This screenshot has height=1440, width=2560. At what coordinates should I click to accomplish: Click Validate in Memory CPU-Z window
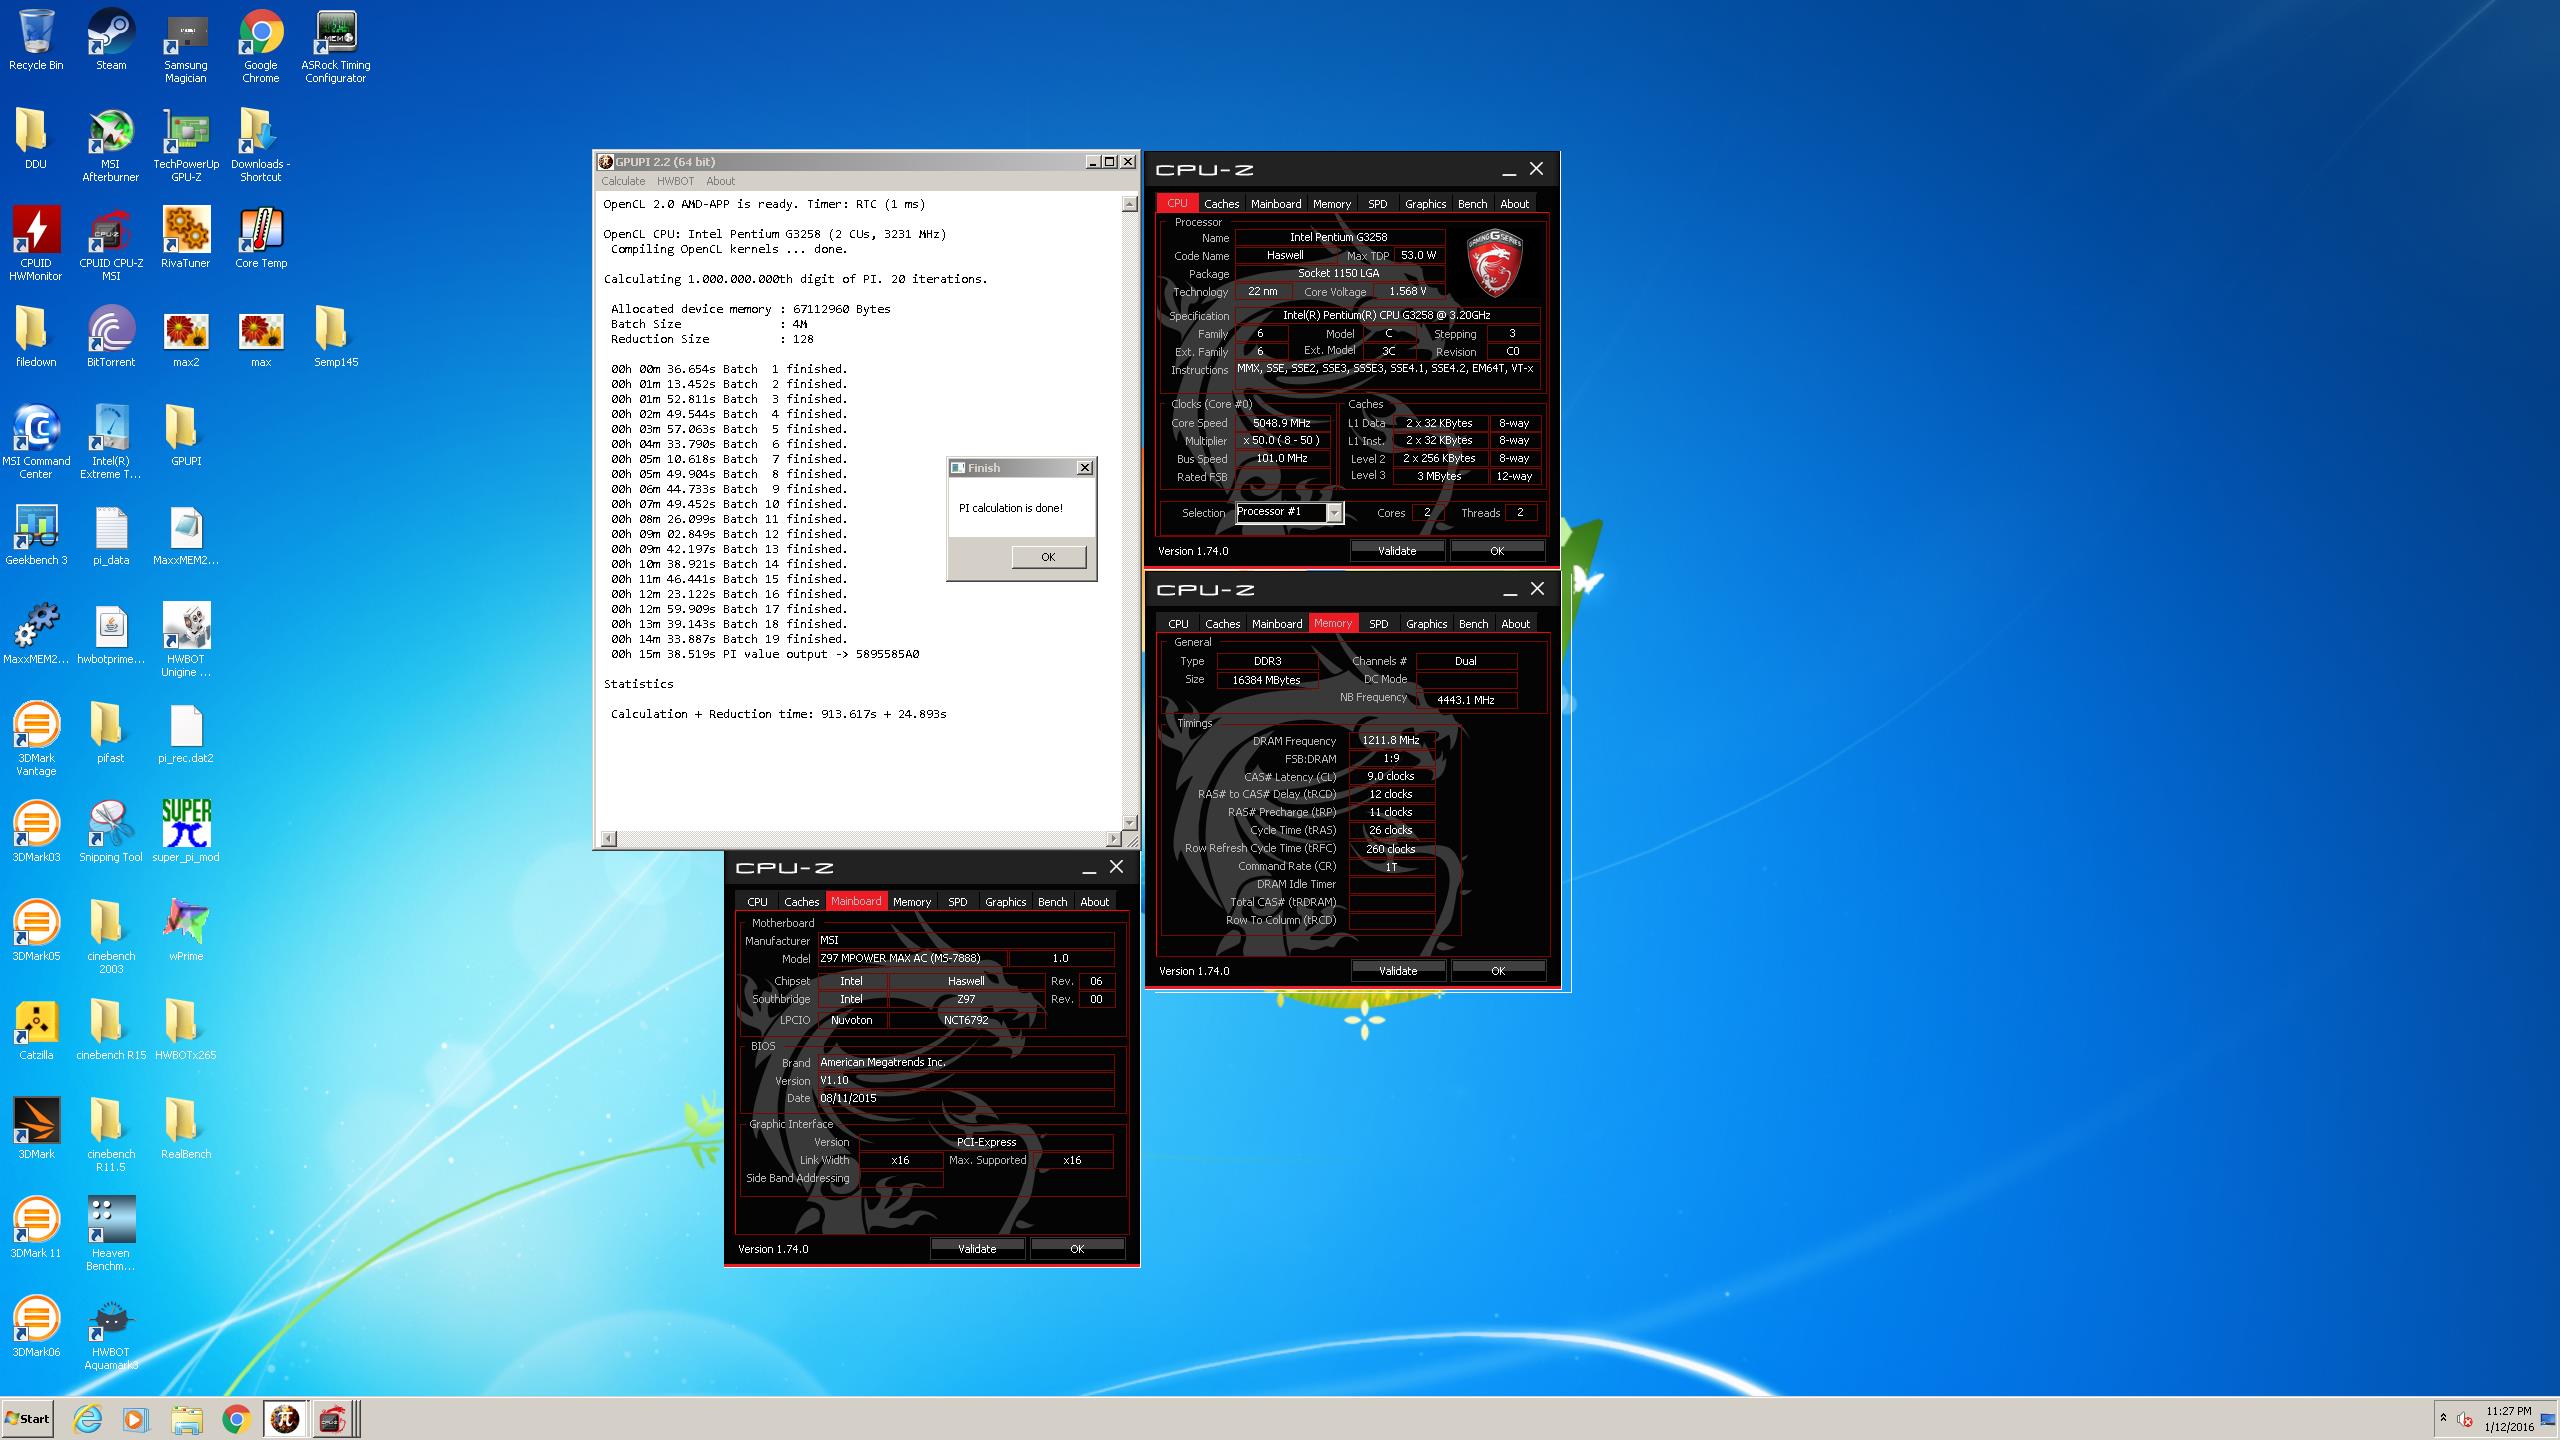point(1398,971)
